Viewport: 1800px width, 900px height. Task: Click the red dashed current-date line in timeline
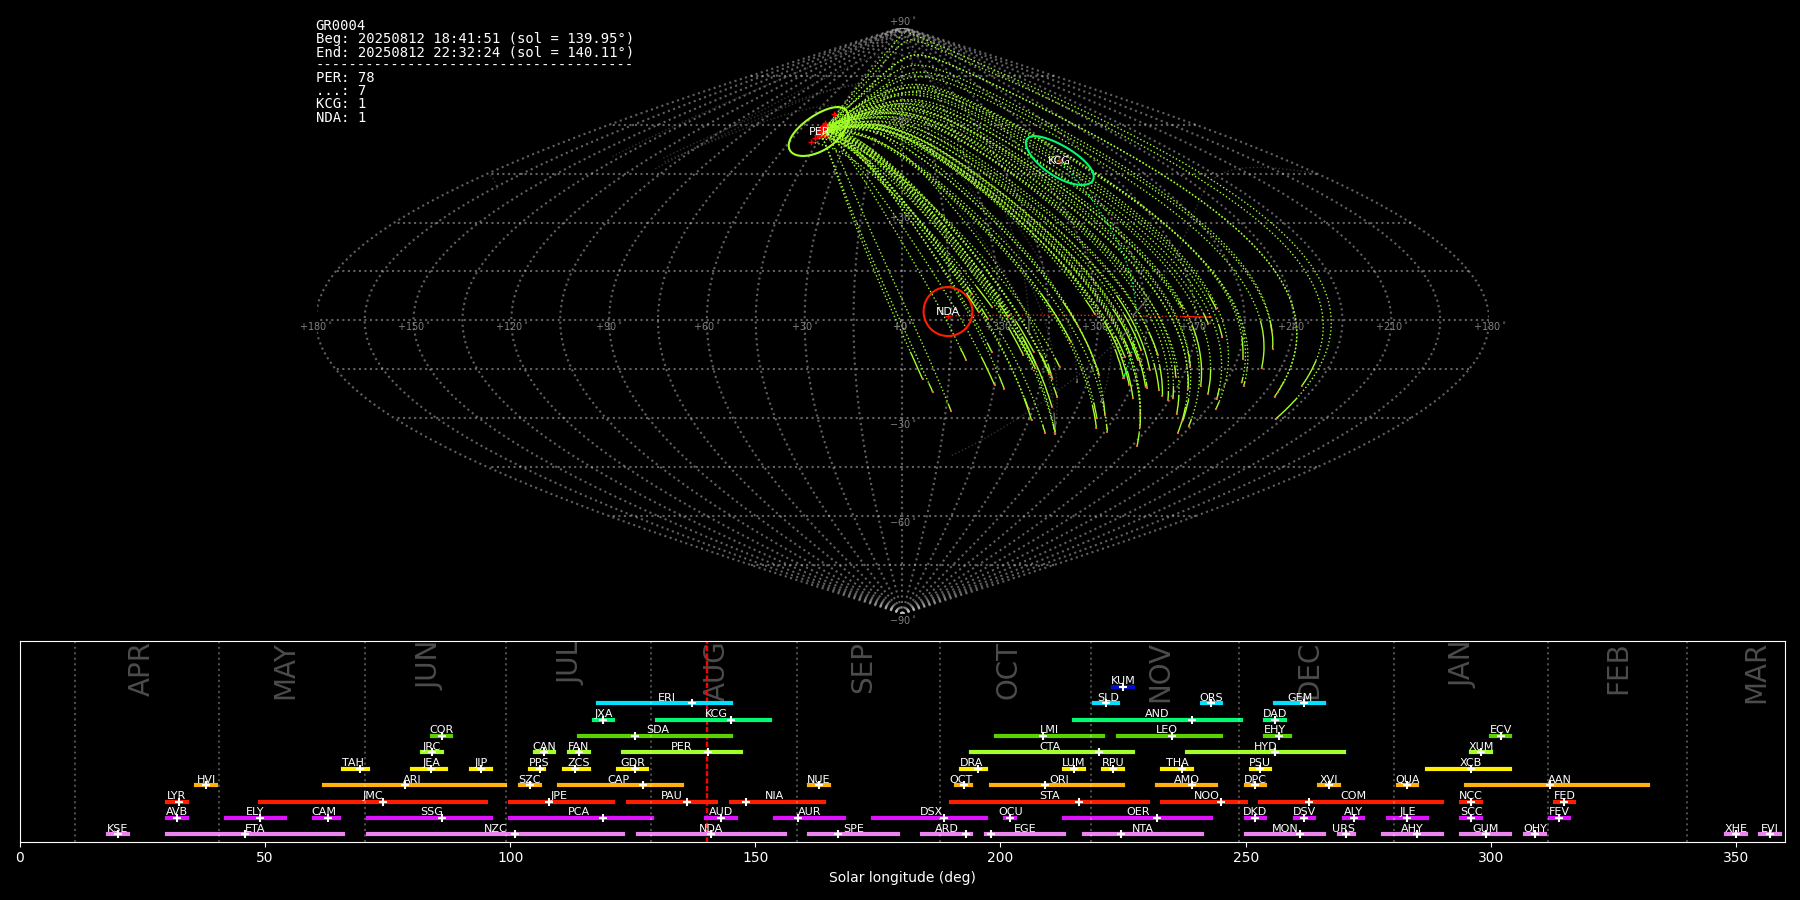click(x=707, y=740)
